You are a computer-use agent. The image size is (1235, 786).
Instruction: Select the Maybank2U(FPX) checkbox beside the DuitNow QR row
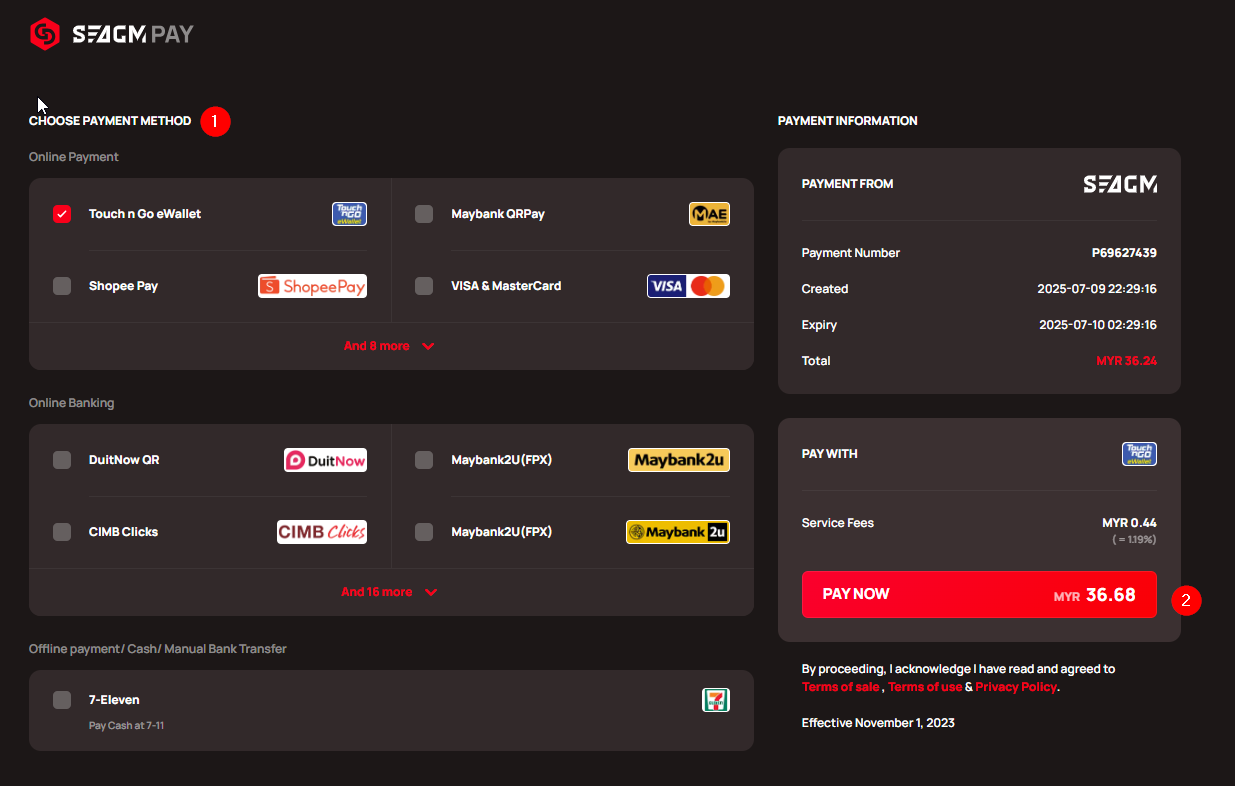point(424,460)
